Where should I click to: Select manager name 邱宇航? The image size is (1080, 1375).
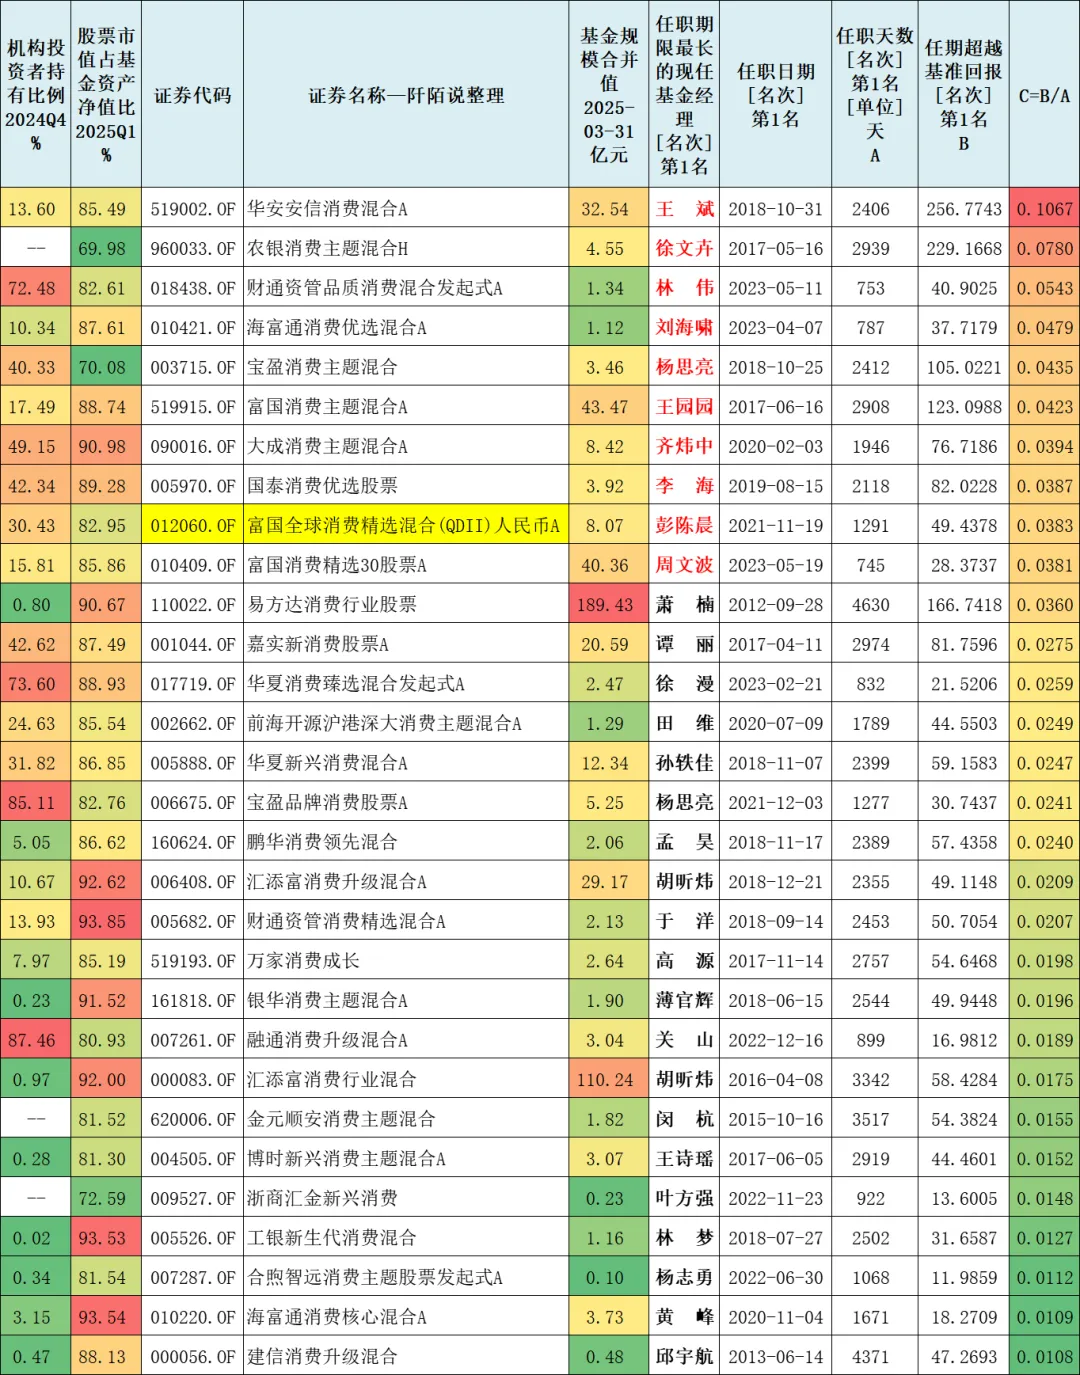(684, 1357)
